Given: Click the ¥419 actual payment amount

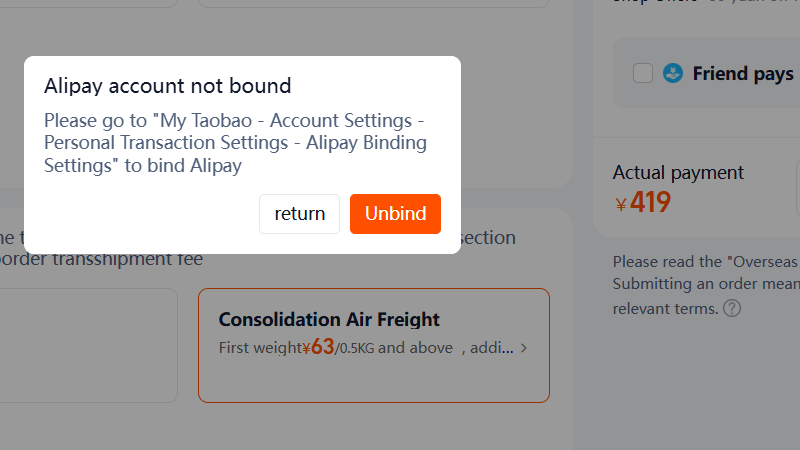Looking at the screenshot, I should pos(643,203).
